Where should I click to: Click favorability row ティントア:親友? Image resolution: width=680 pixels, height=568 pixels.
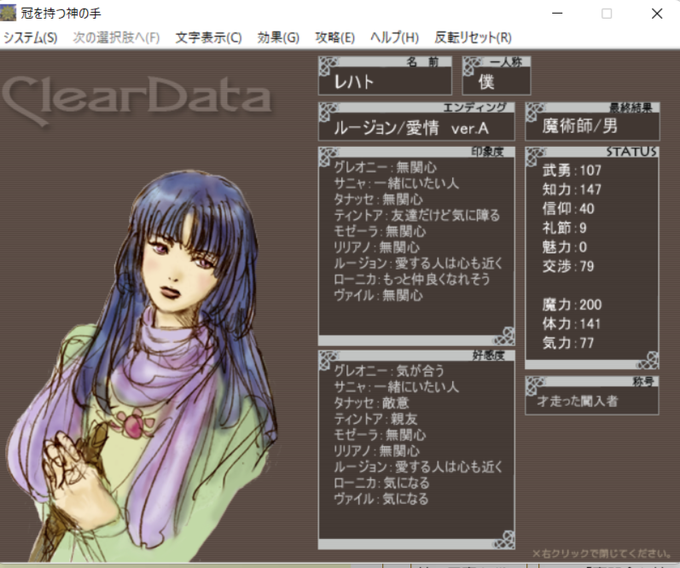(375, 419)
